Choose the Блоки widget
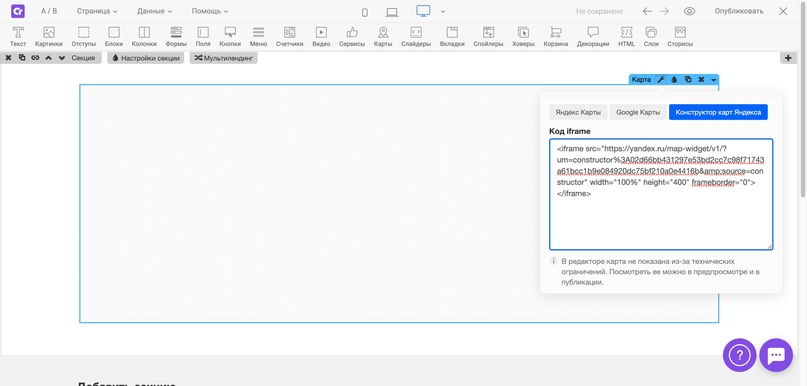This screenshot has height=386, width=807. pos(114,37)
